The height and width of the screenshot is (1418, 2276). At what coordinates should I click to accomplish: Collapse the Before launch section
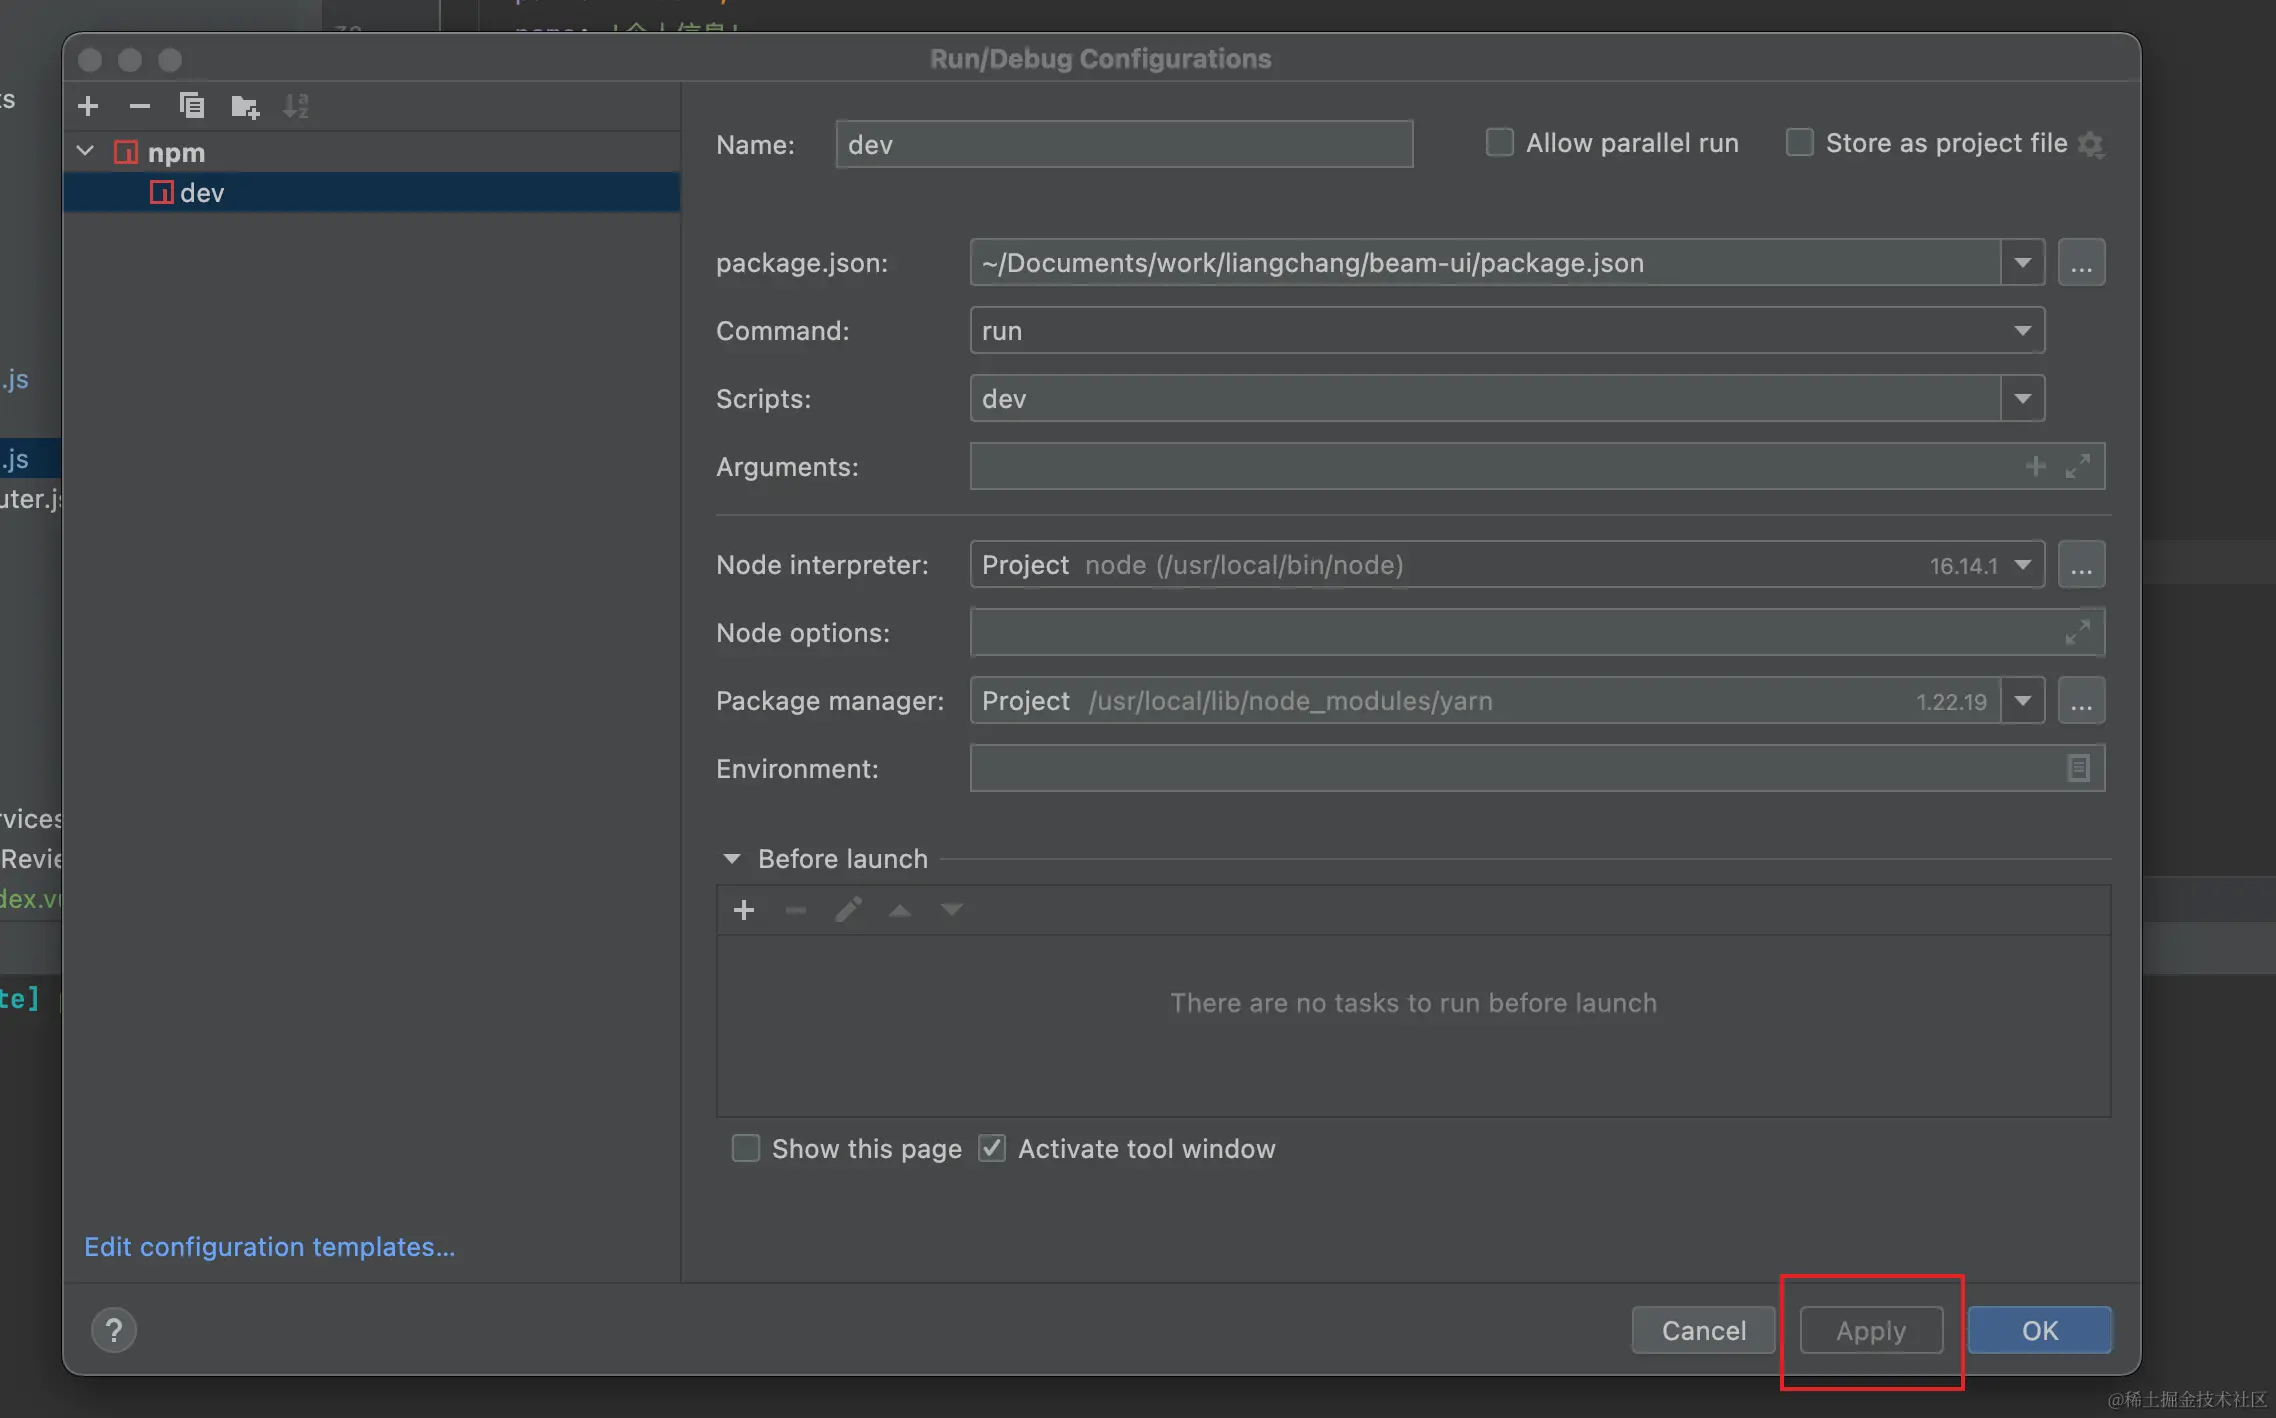point(732,859)
